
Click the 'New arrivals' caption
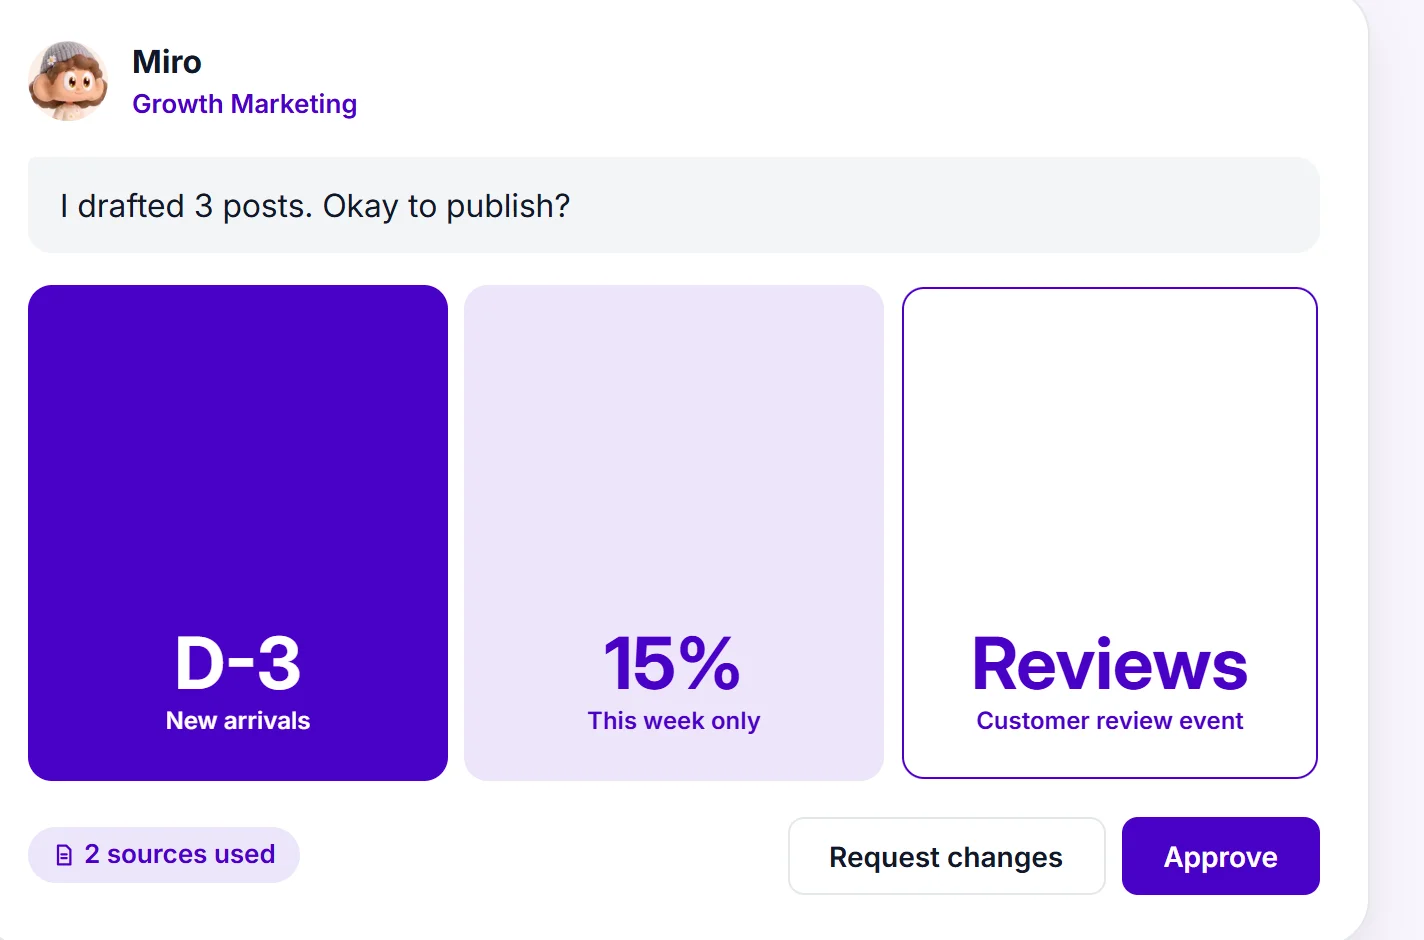tap(238, 721)
